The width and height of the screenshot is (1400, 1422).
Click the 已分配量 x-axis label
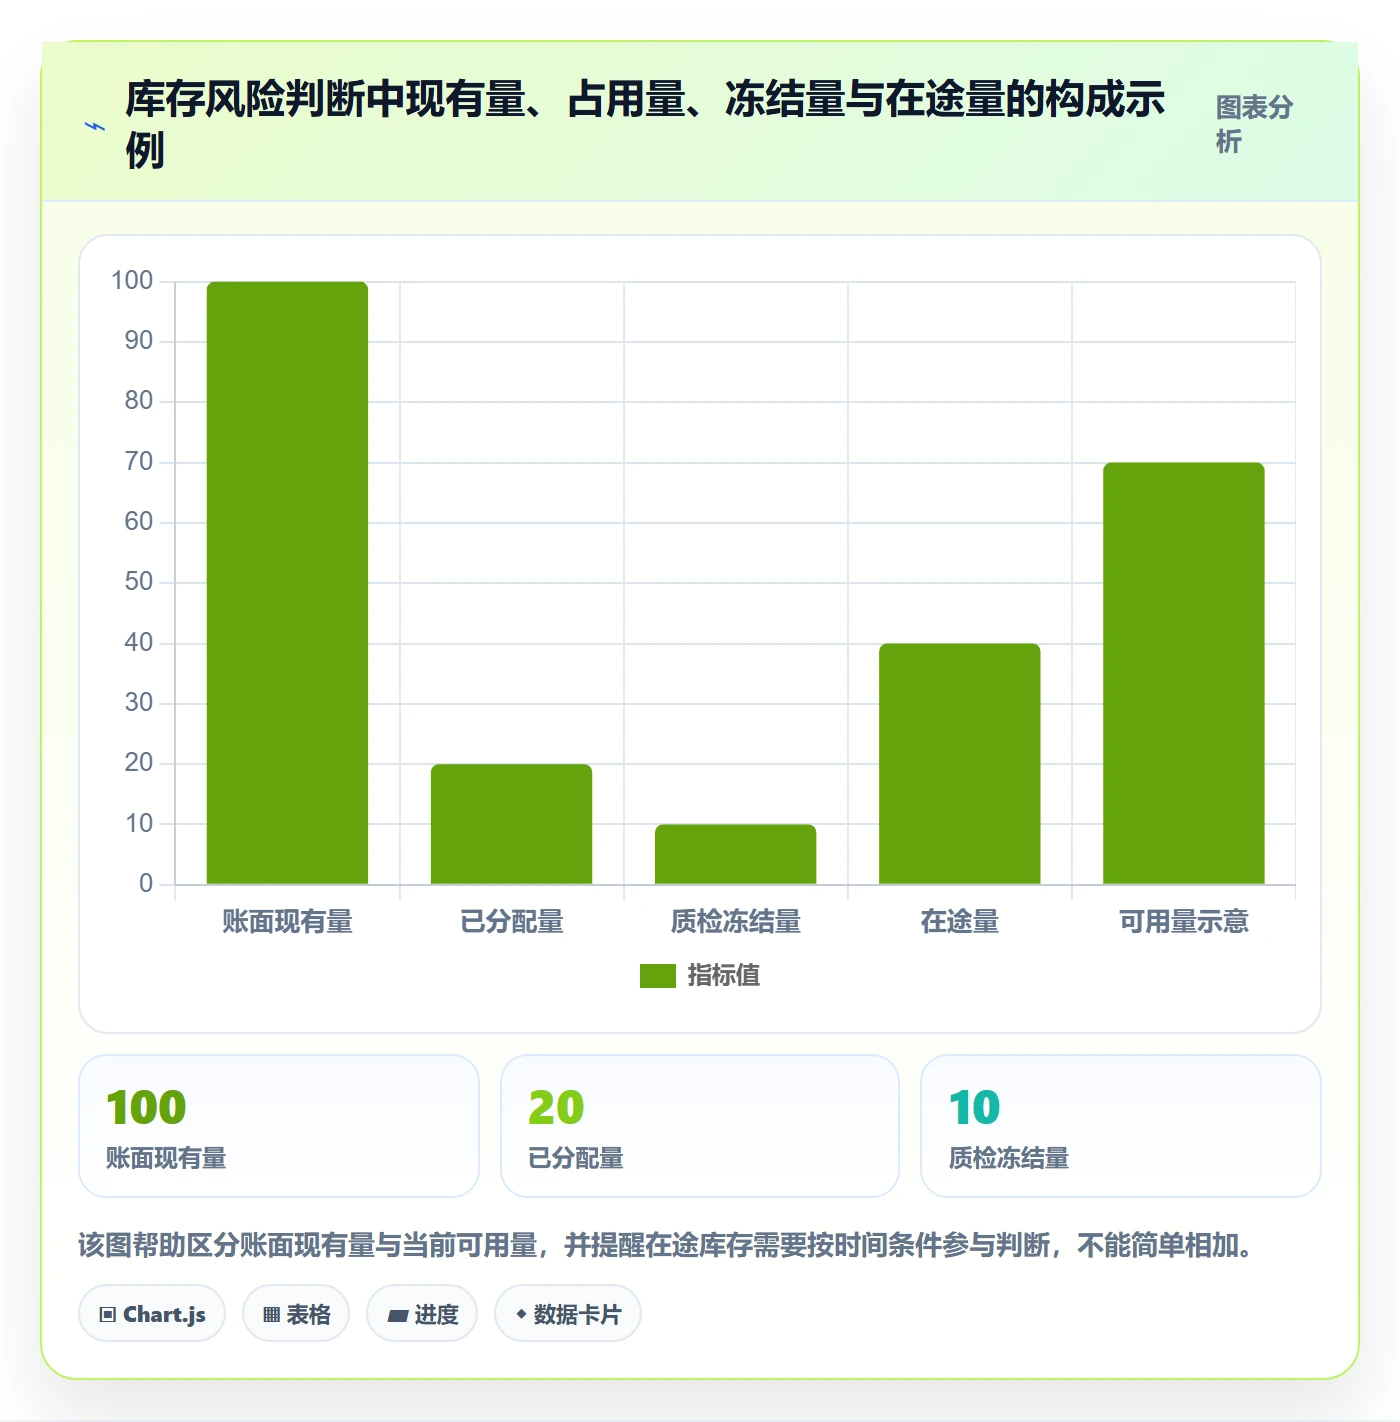click(511, 921)
